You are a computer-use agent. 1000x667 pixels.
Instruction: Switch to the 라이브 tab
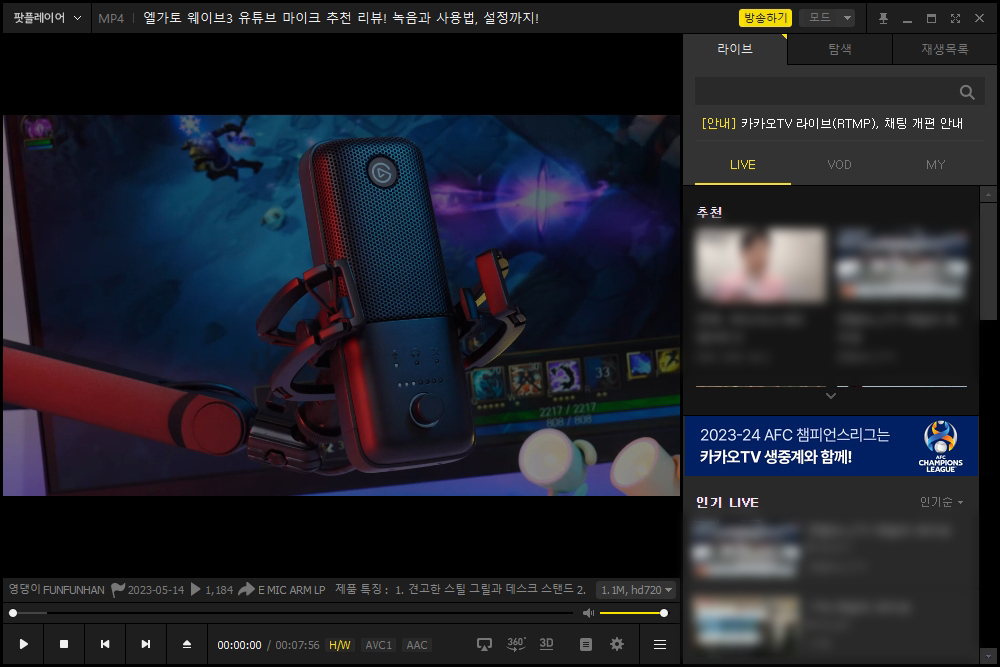pyautogui.click(x=735, y=49)
